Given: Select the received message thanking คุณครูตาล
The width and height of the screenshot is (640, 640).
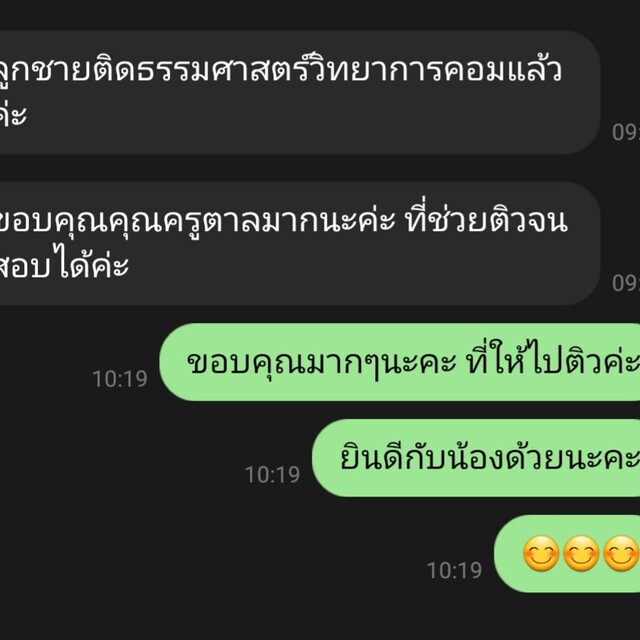Looking at the screenshot, I should tap(300, 243).
